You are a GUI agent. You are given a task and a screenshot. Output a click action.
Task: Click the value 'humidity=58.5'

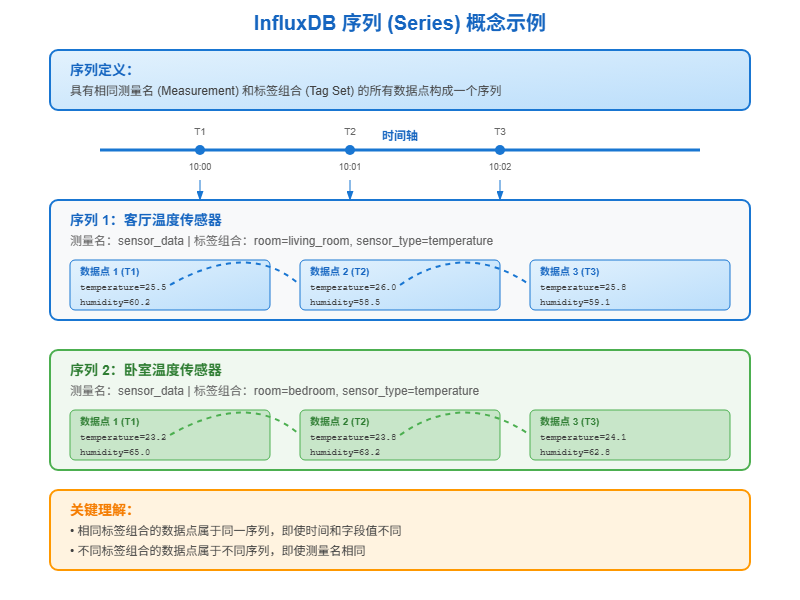click(x=345, y=302)
